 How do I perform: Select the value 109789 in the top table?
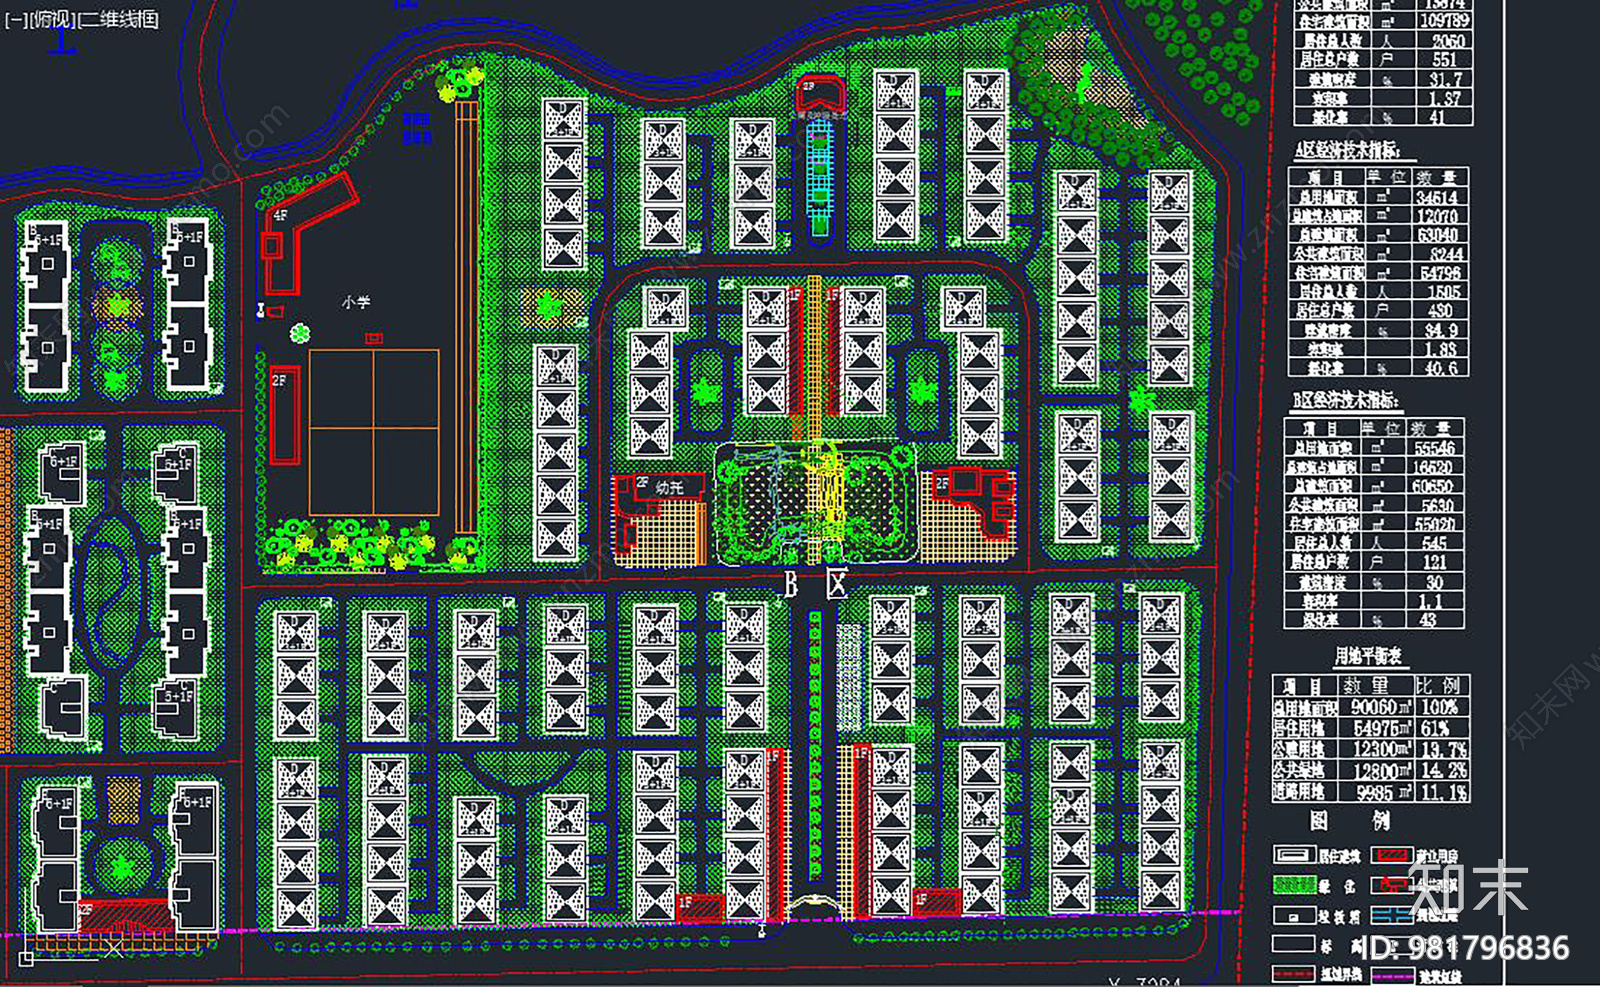[1444, 21]
